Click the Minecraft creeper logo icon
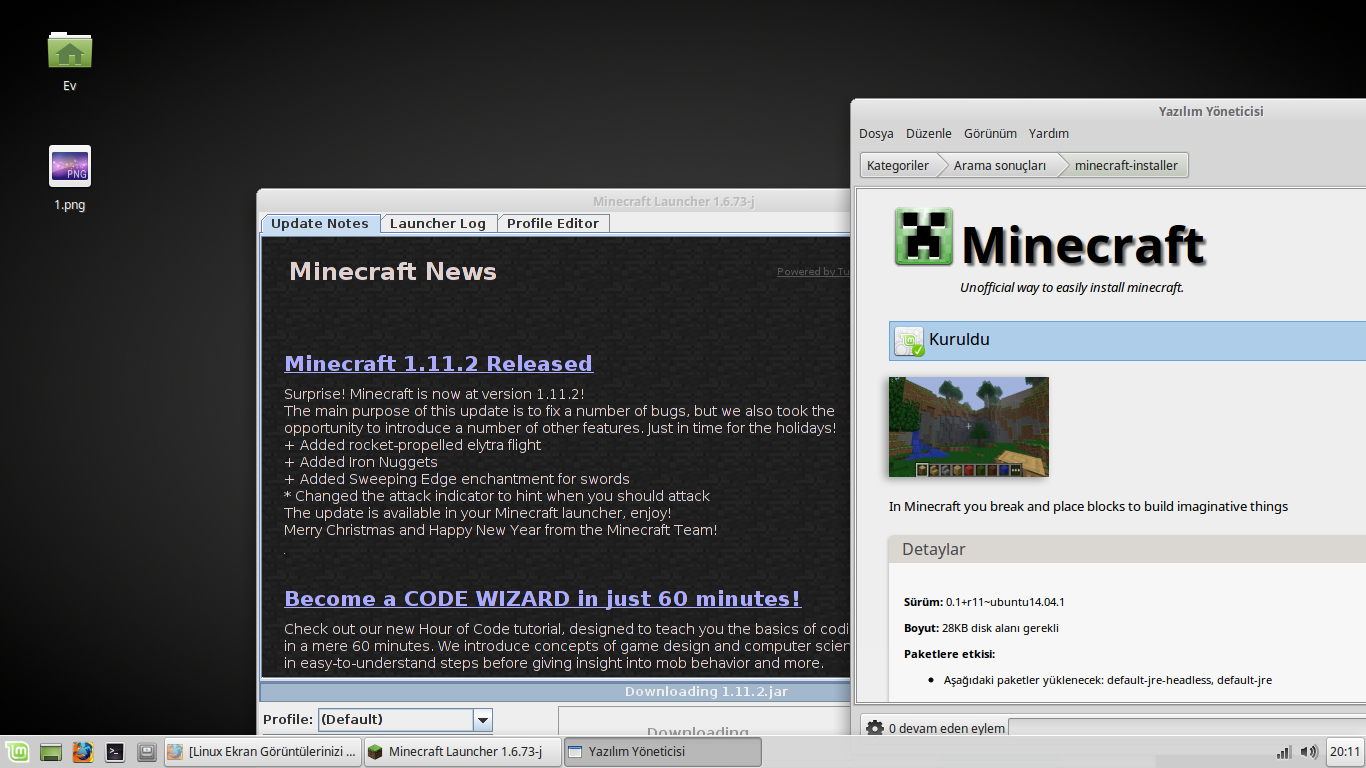The image size is (1366, 768). (924, 237)
